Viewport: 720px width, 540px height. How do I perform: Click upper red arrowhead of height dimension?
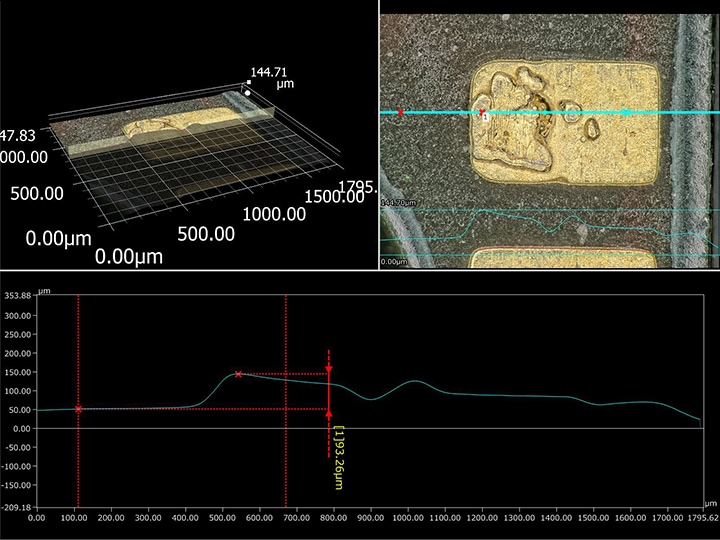coord(329,371)
